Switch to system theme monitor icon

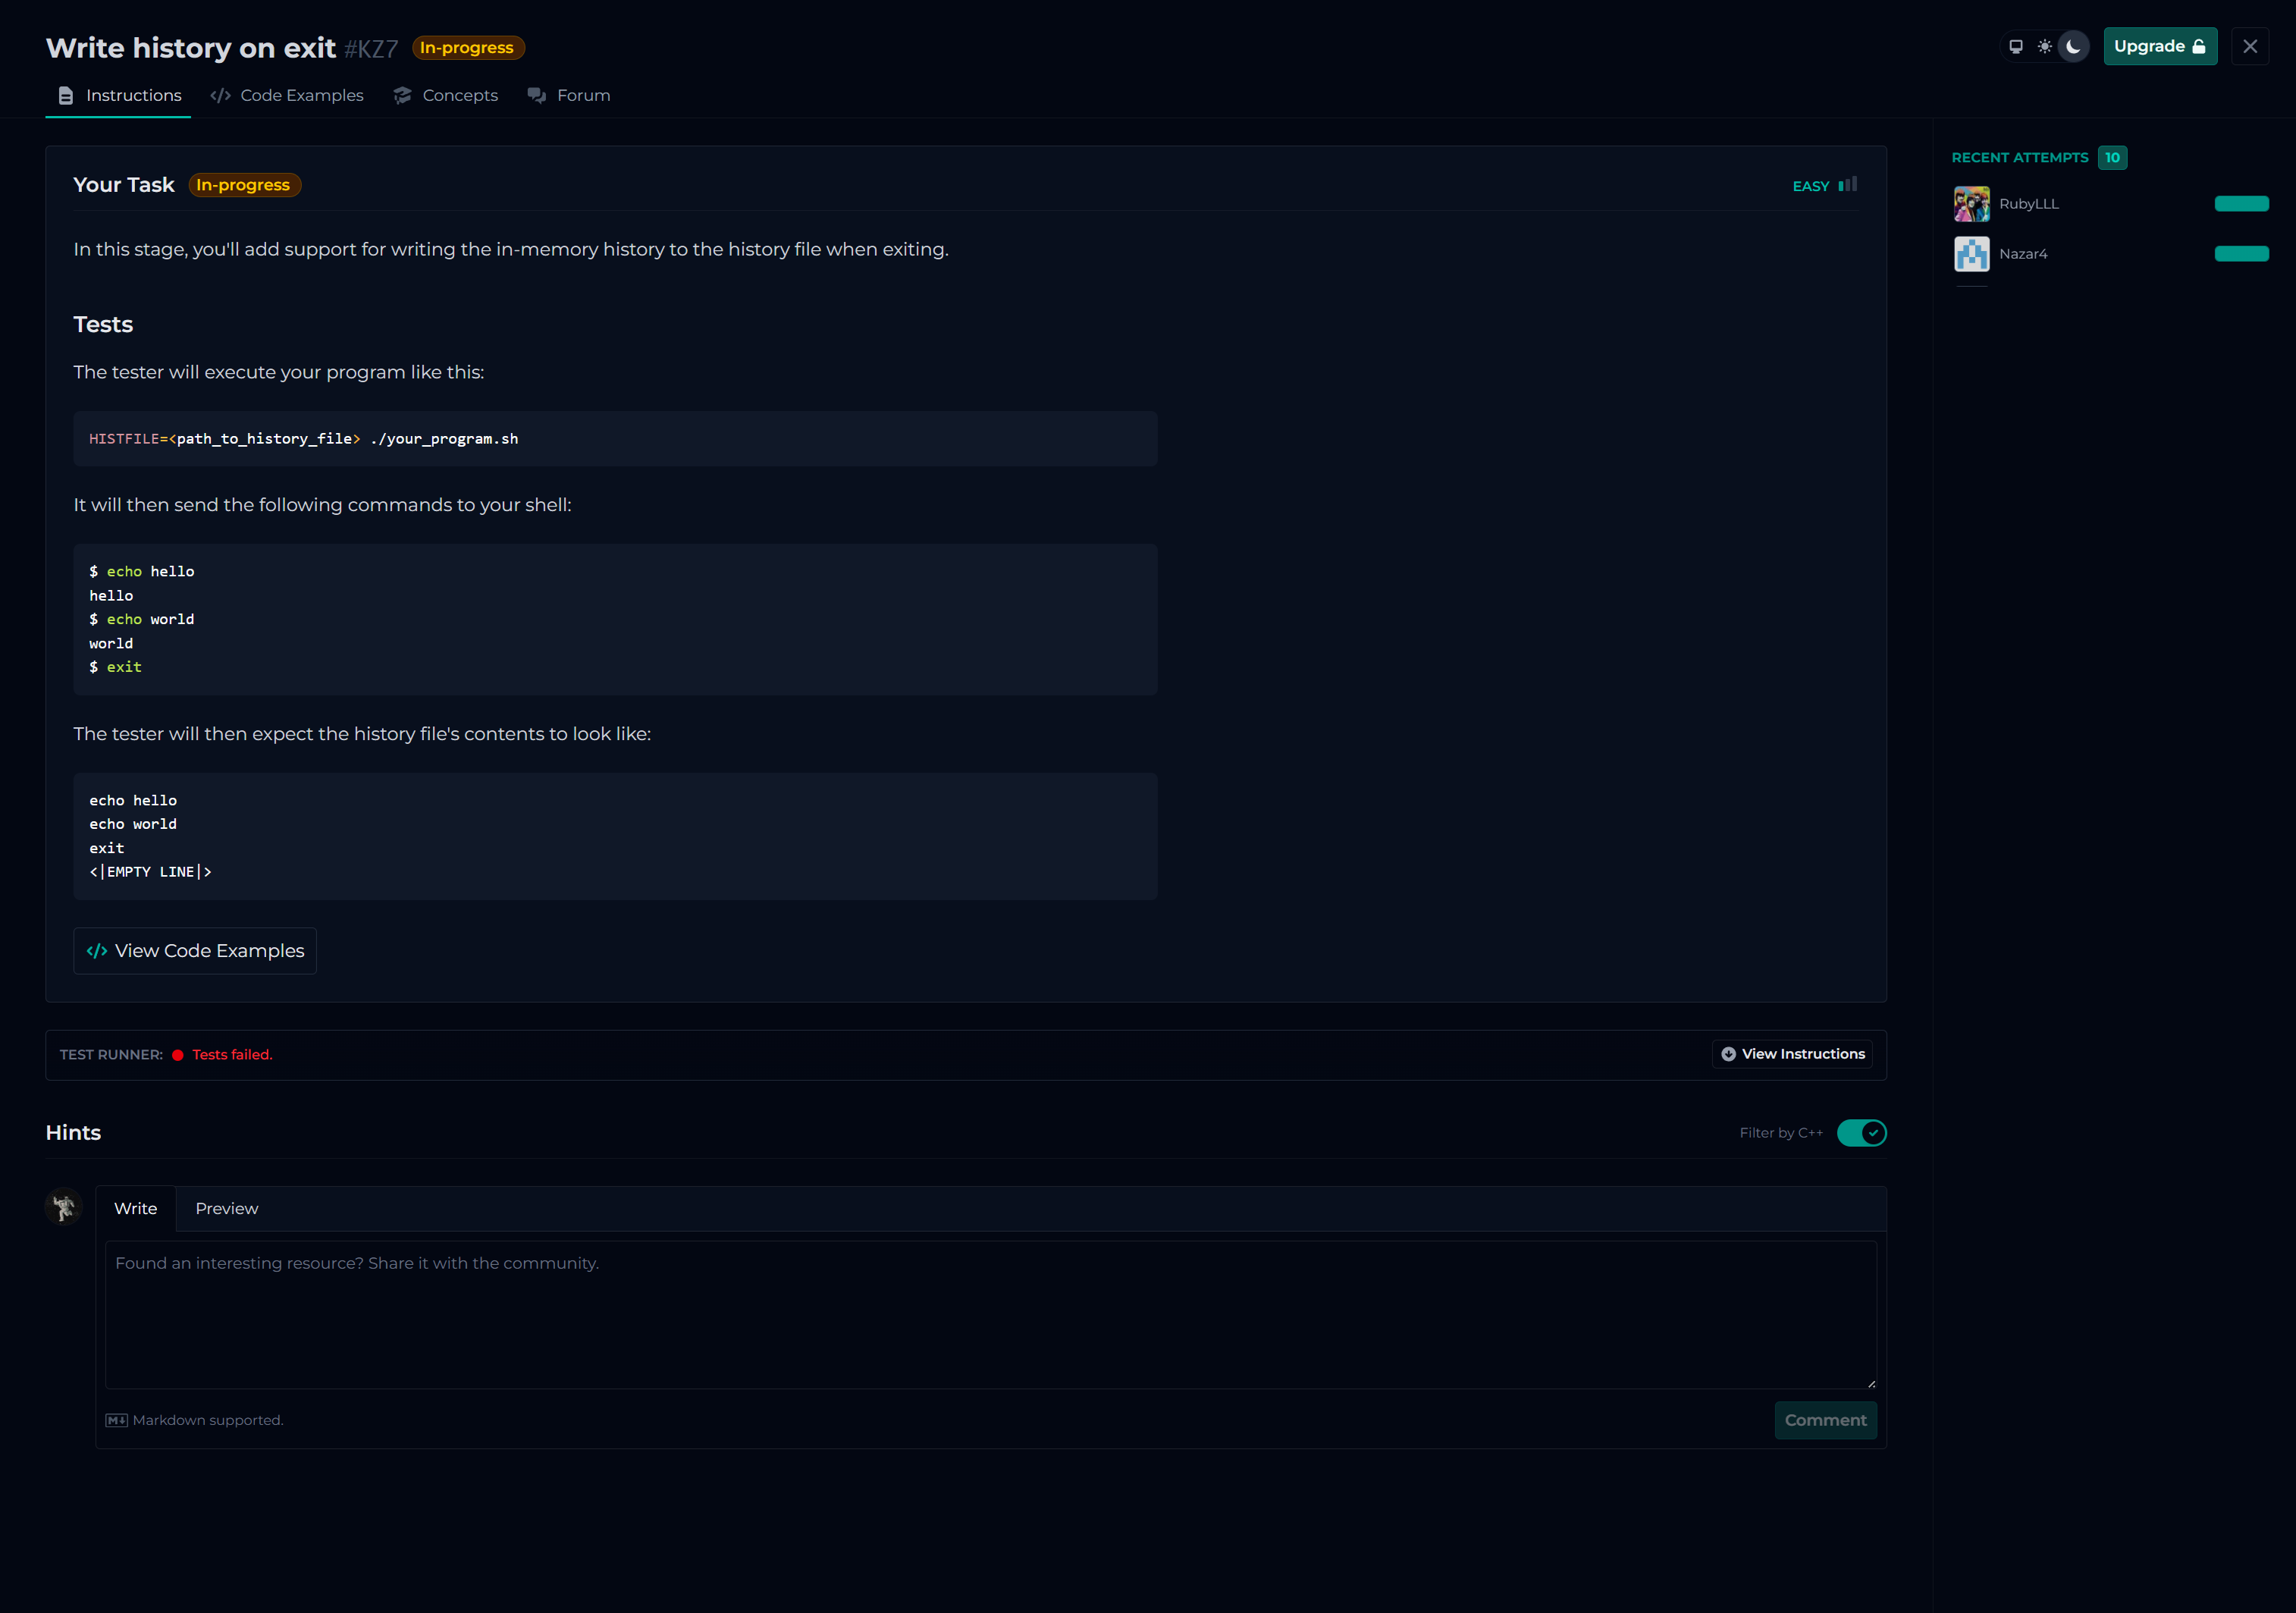(2016, 47)
